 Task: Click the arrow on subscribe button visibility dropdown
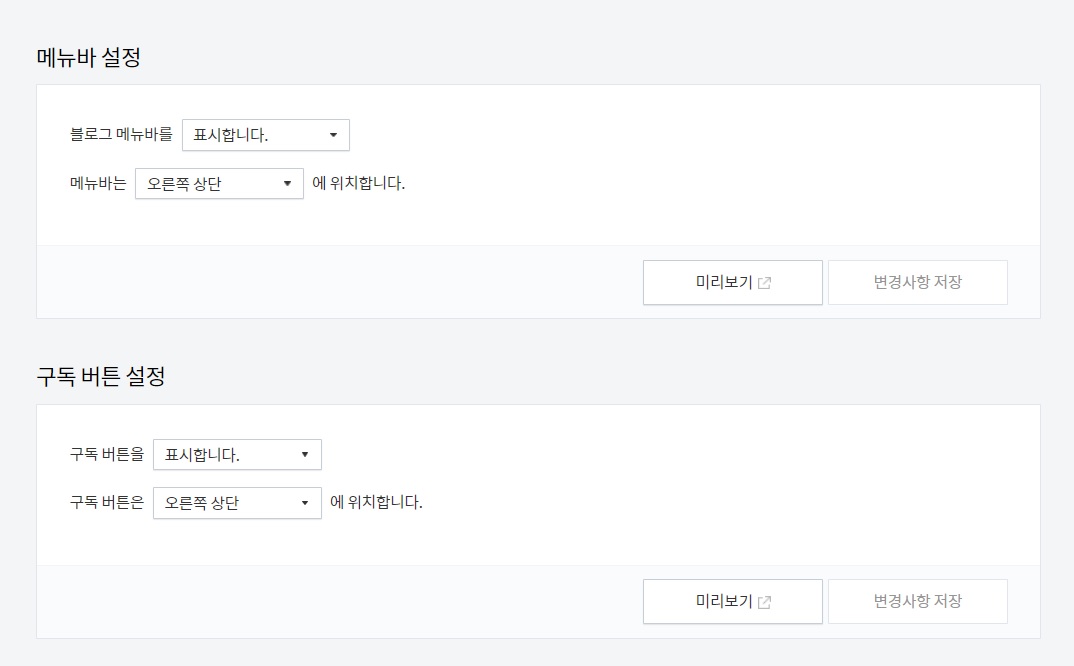[x=305, y=454]
